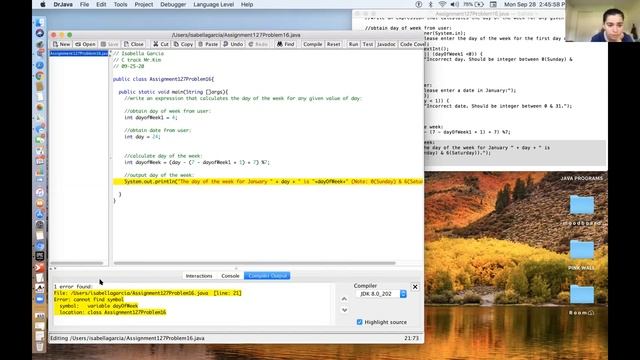Click the Test toolbar button

(x=368, y=44)
